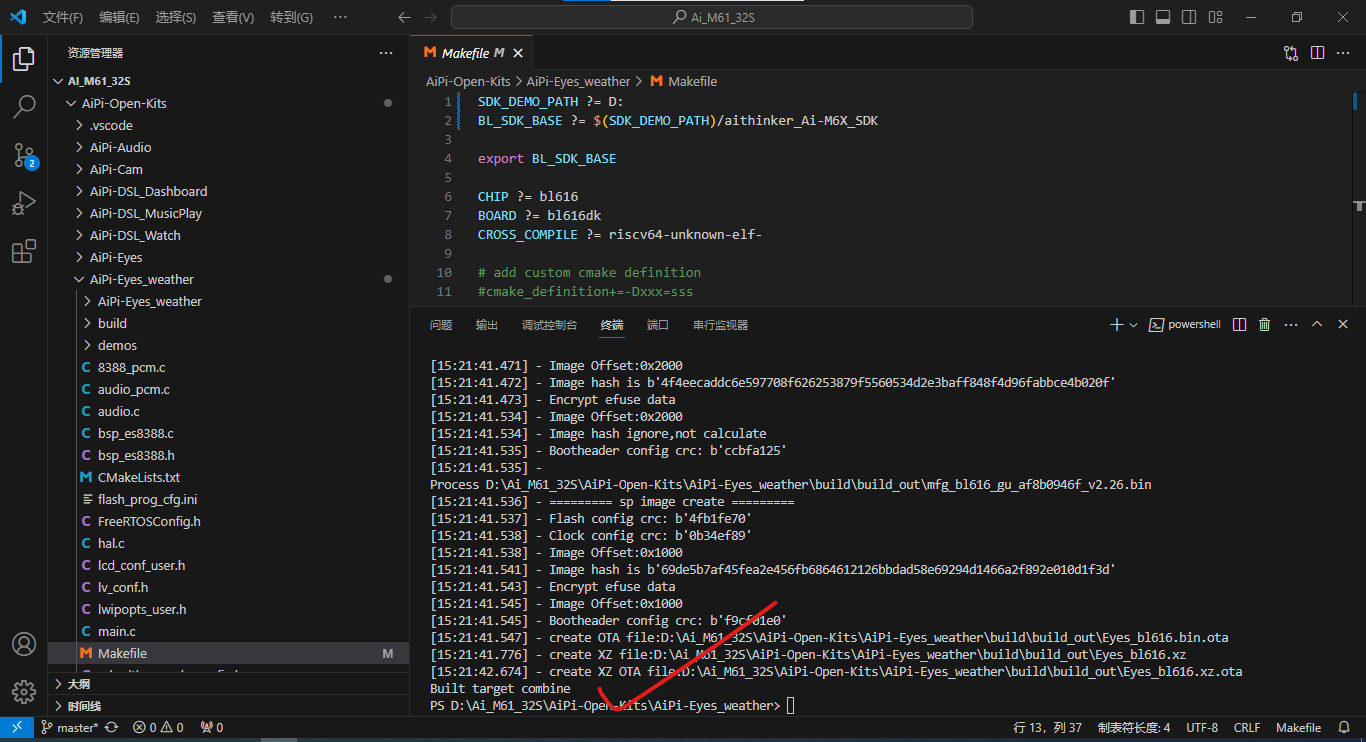Image resolution: width=1366 pixels, height=742 pixels.
Task: Switch to the 输出 output tab
Action: (x=487, y=325)
